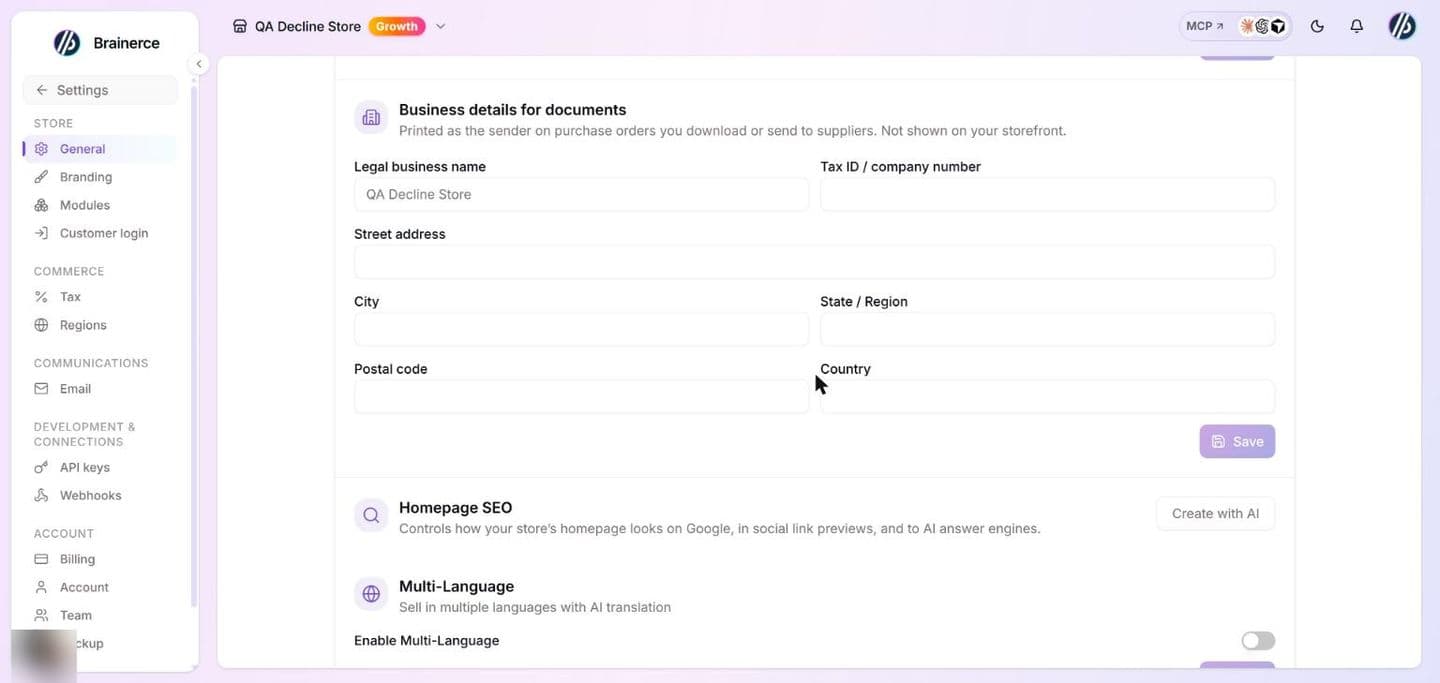Open Regions settings page
Image resolution: width=1440 pixels, height=683 pixels.
(x=100, y=325)
